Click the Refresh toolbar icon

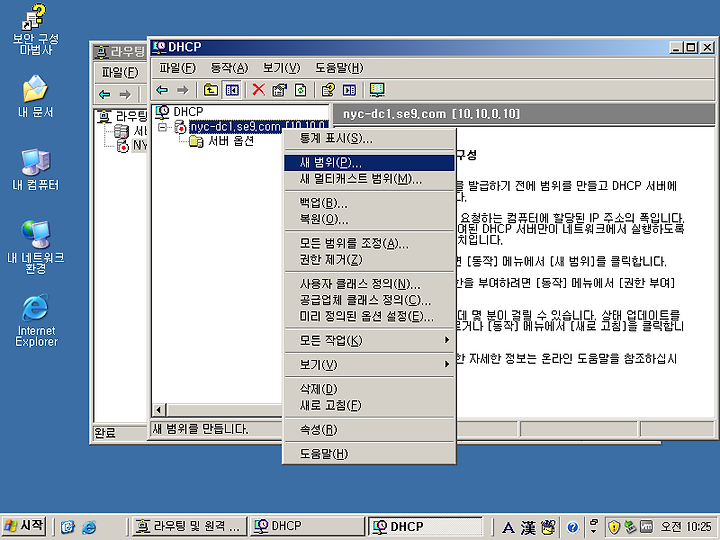tap(301, 90)
